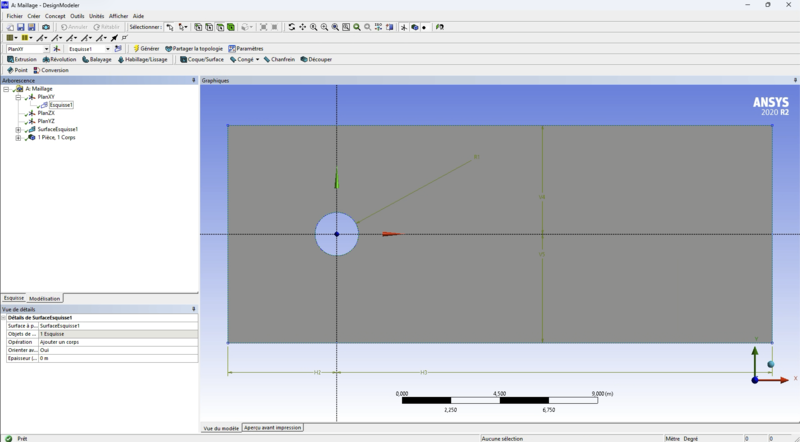Screen dimensions: 800x442
Task: Click the New Plane icon
Action: click(x=57, y=49)
